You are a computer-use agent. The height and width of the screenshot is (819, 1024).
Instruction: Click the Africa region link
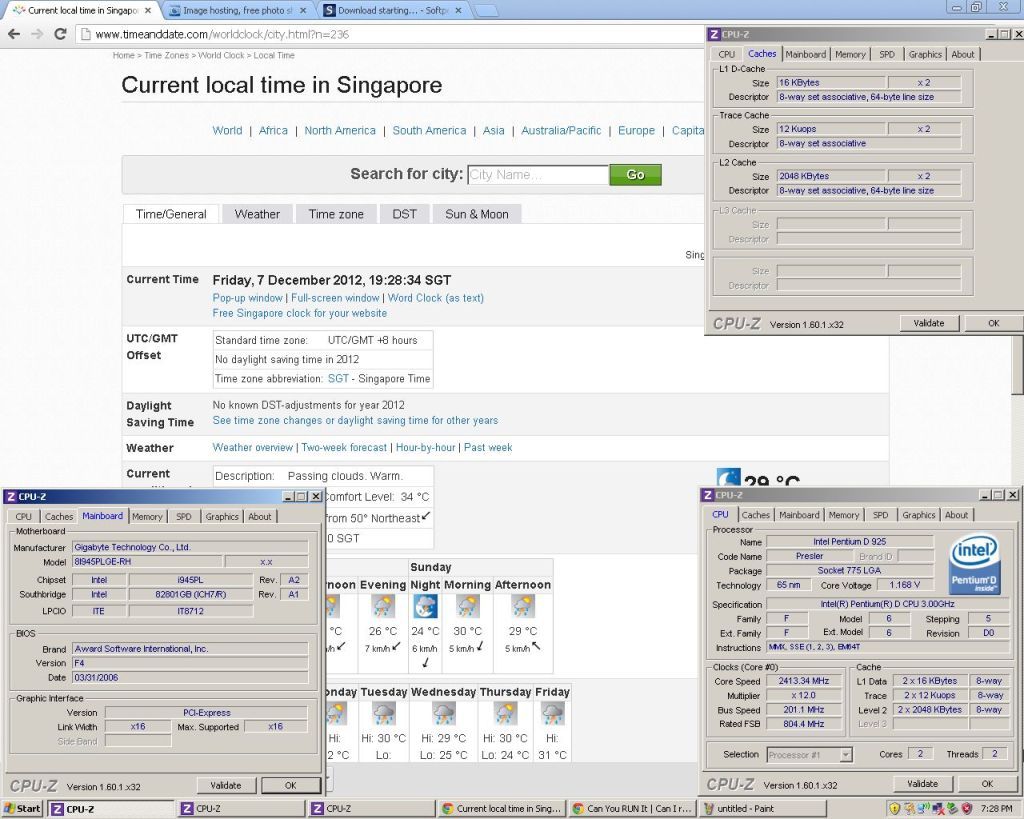coord(273,131)
